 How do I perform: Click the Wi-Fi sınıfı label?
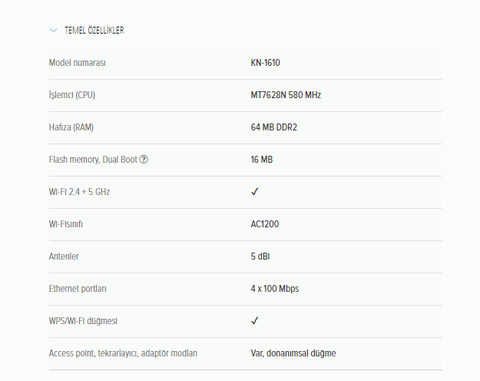(66, 224)
